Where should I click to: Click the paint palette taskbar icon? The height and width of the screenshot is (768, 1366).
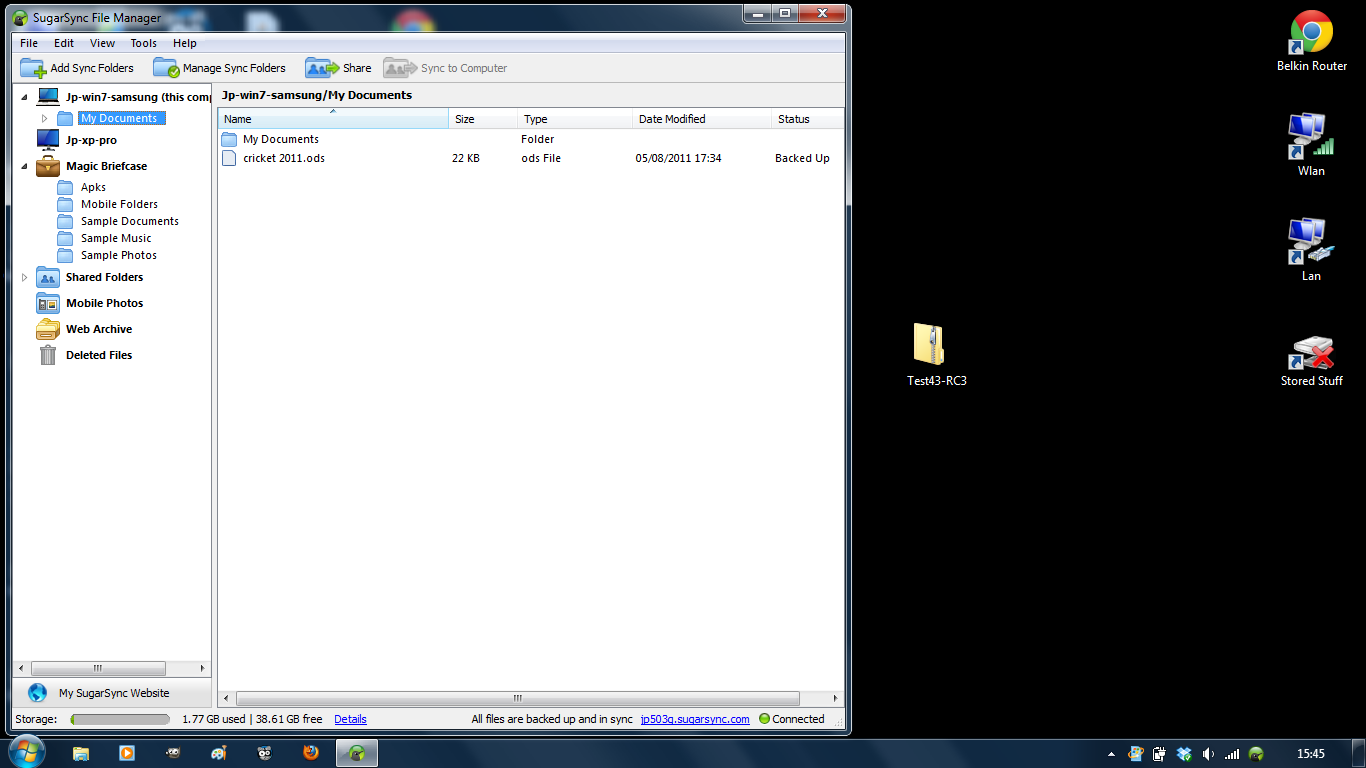tap(219, 753)
